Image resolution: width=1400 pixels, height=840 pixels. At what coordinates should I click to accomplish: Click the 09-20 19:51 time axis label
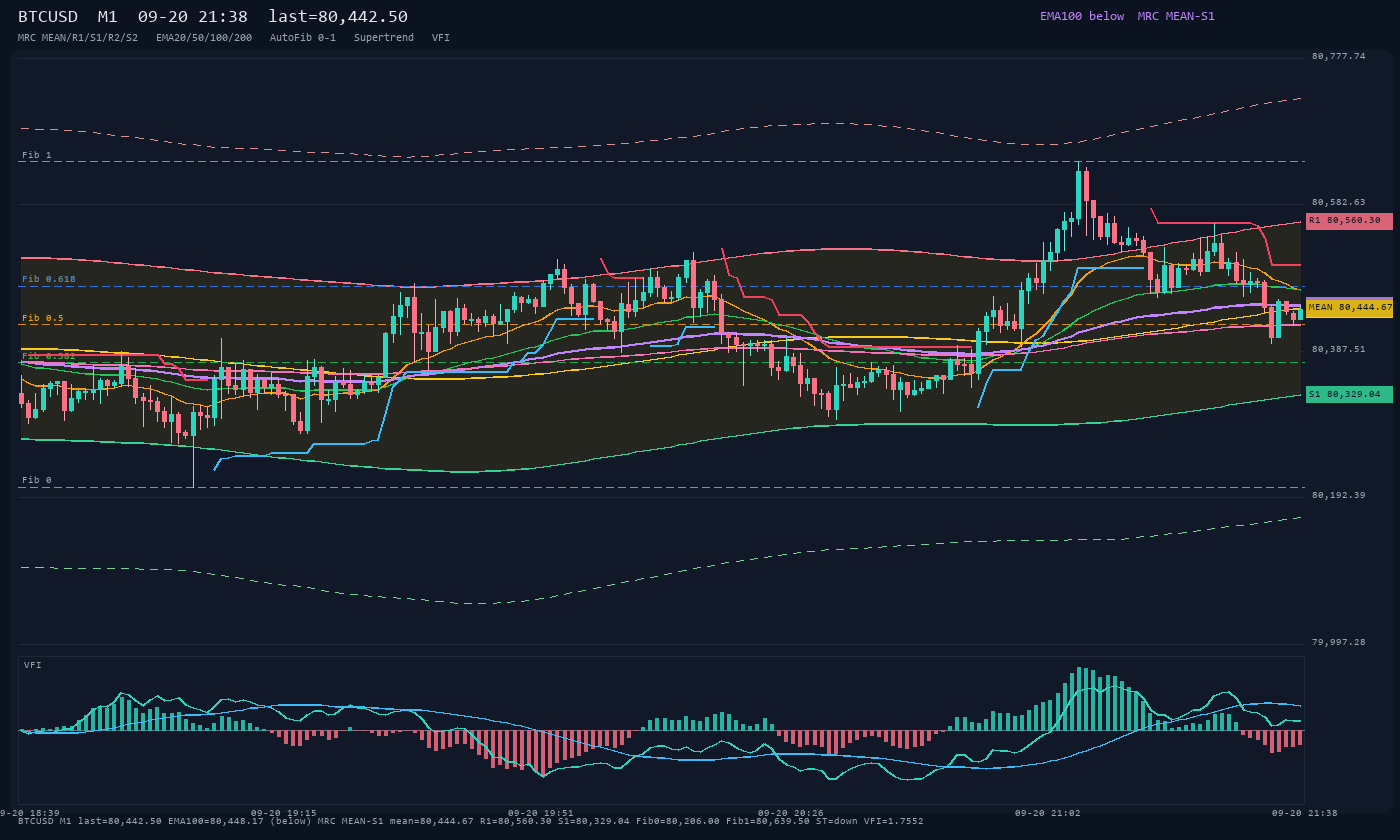(540, 813)
